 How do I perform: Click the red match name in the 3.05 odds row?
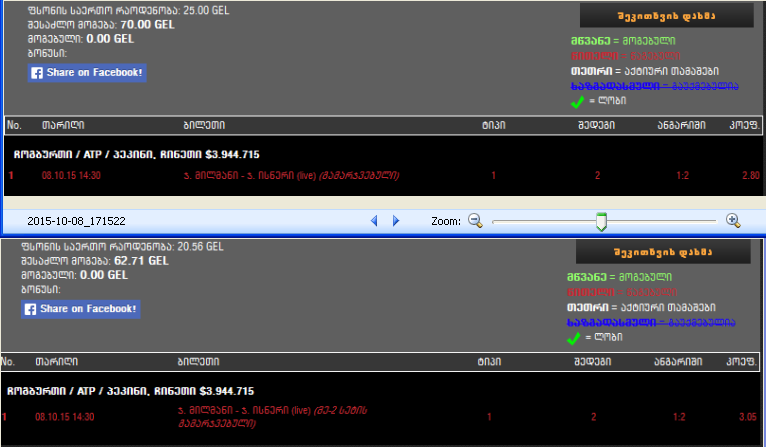tap(273, 417)
